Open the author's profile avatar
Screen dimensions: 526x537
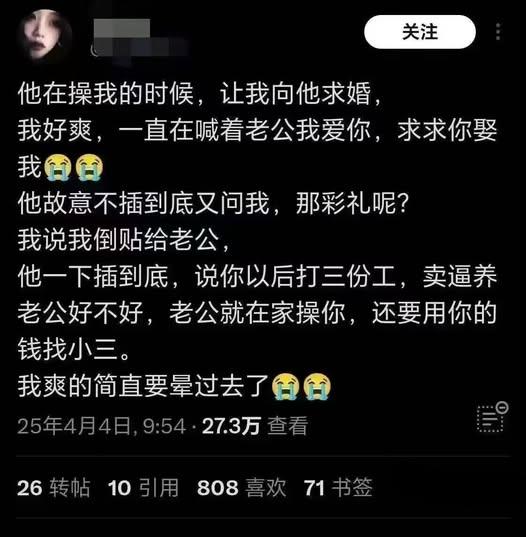point(44,36)
